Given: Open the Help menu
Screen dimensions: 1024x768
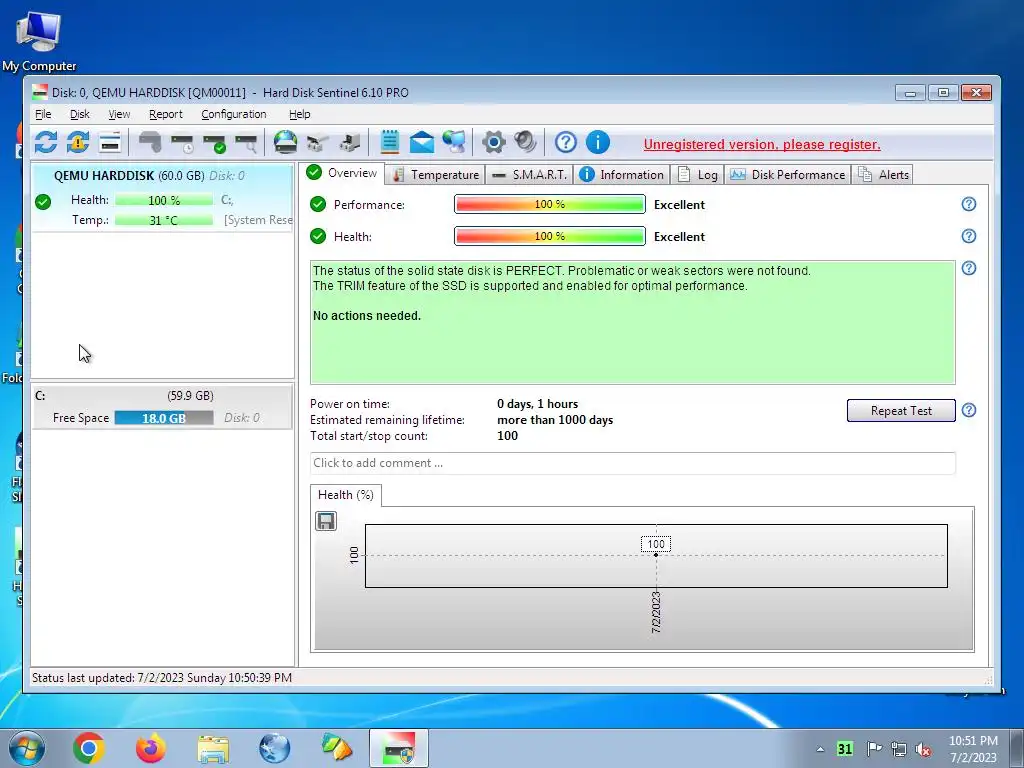Looking at the screenshot, I should 300,114.
